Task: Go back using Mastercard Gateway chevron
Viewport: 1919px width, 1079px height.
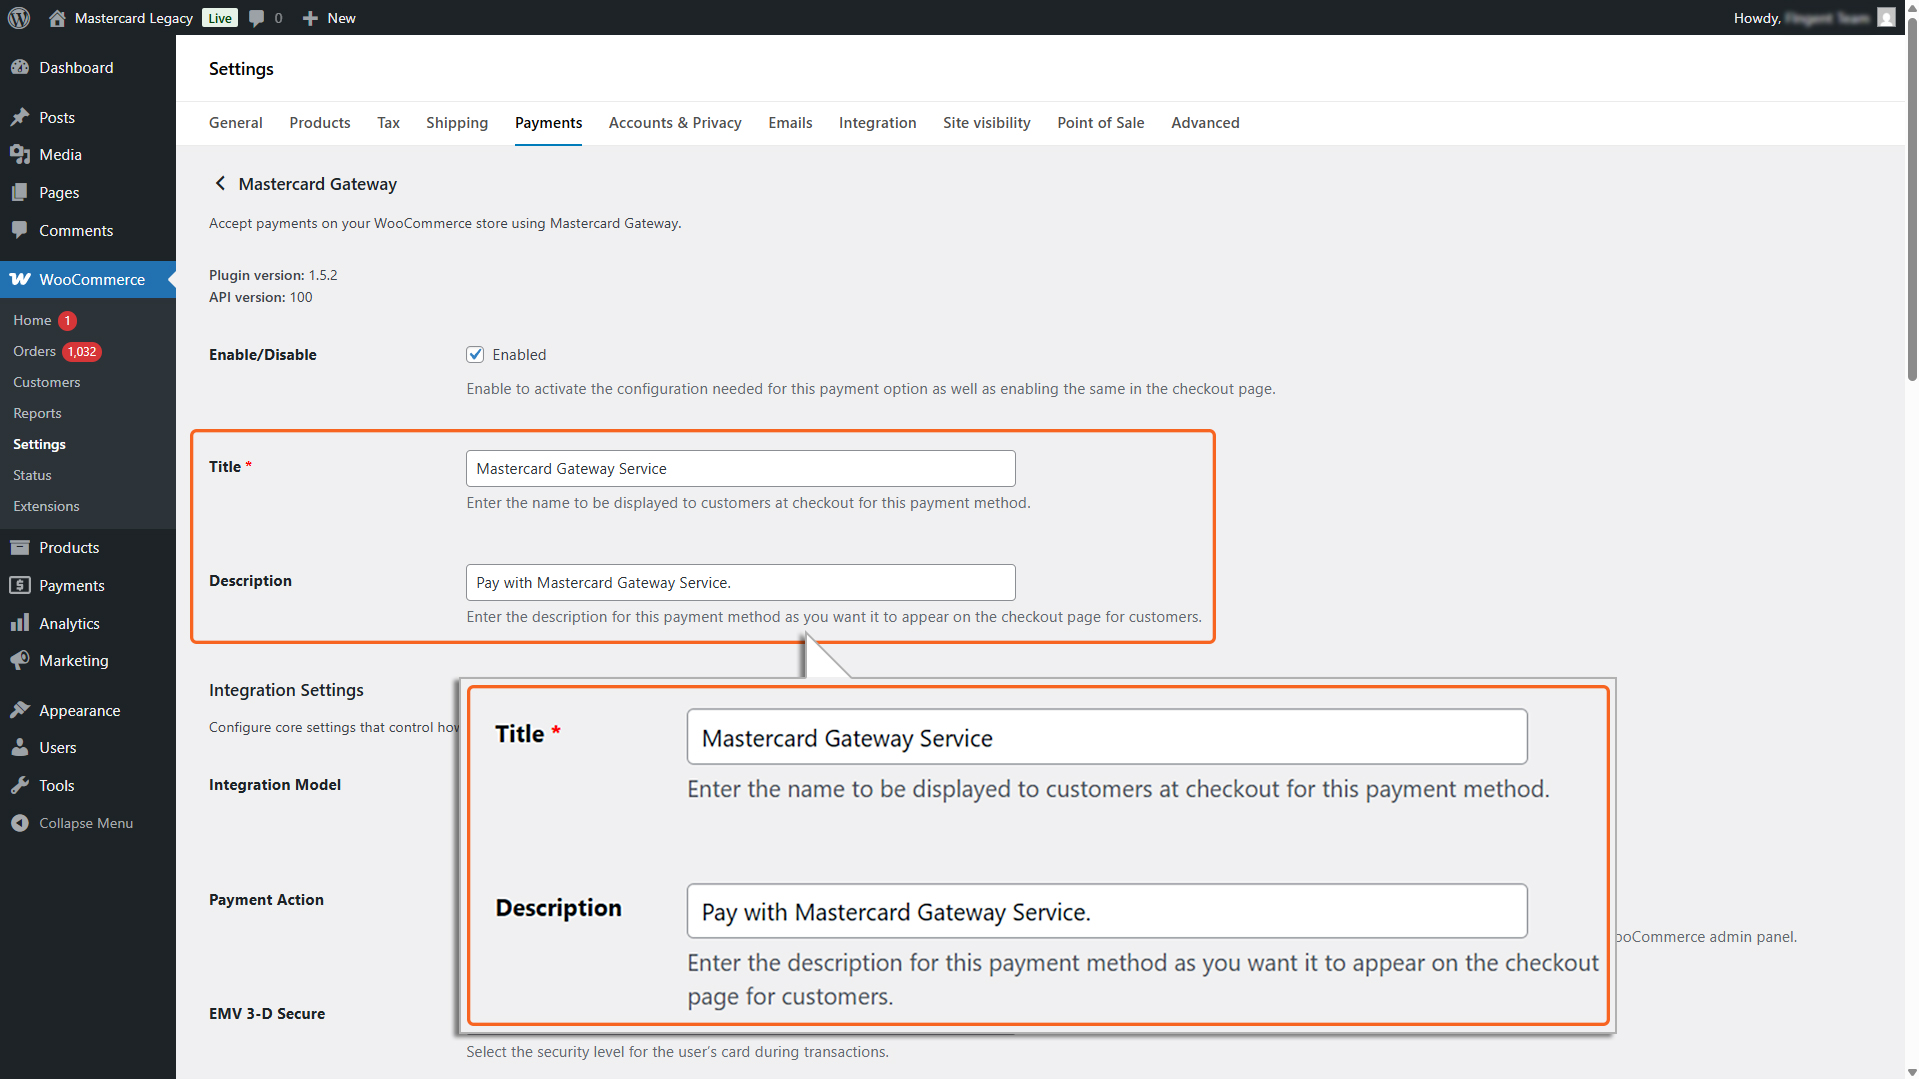Action: click(x=220, y=184)
